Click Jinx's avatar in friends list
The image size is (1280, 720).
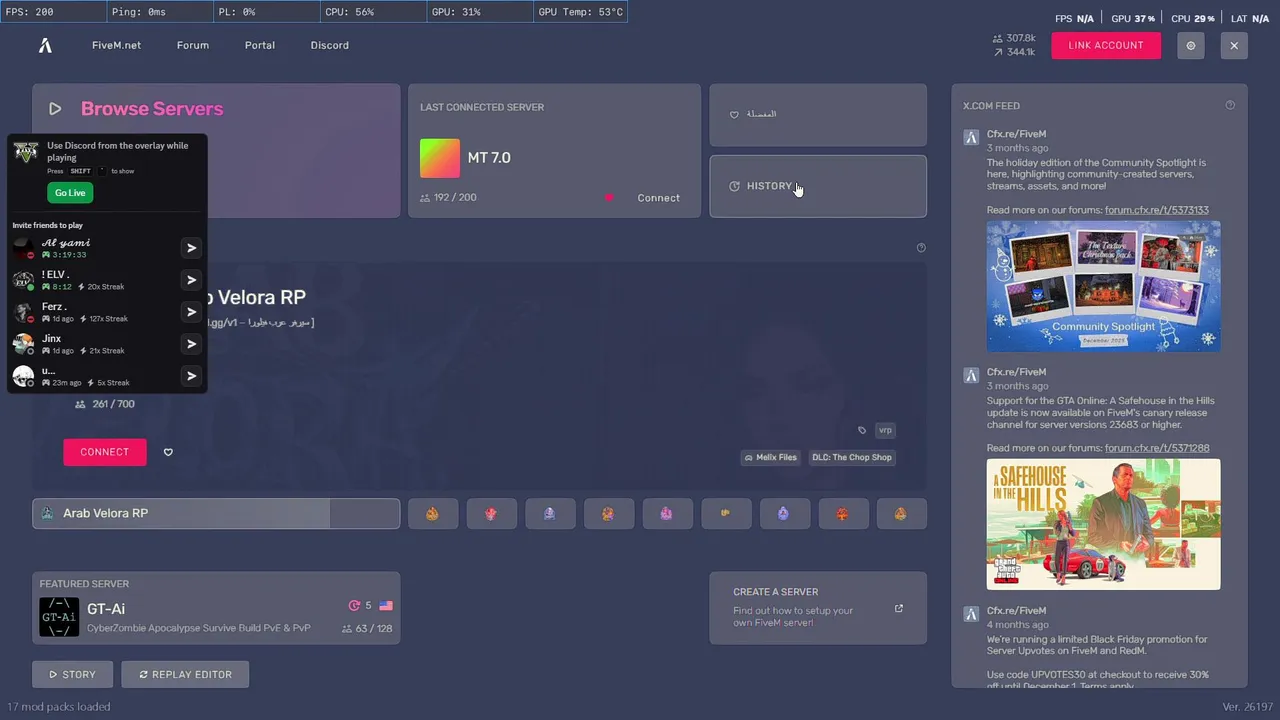23,344
